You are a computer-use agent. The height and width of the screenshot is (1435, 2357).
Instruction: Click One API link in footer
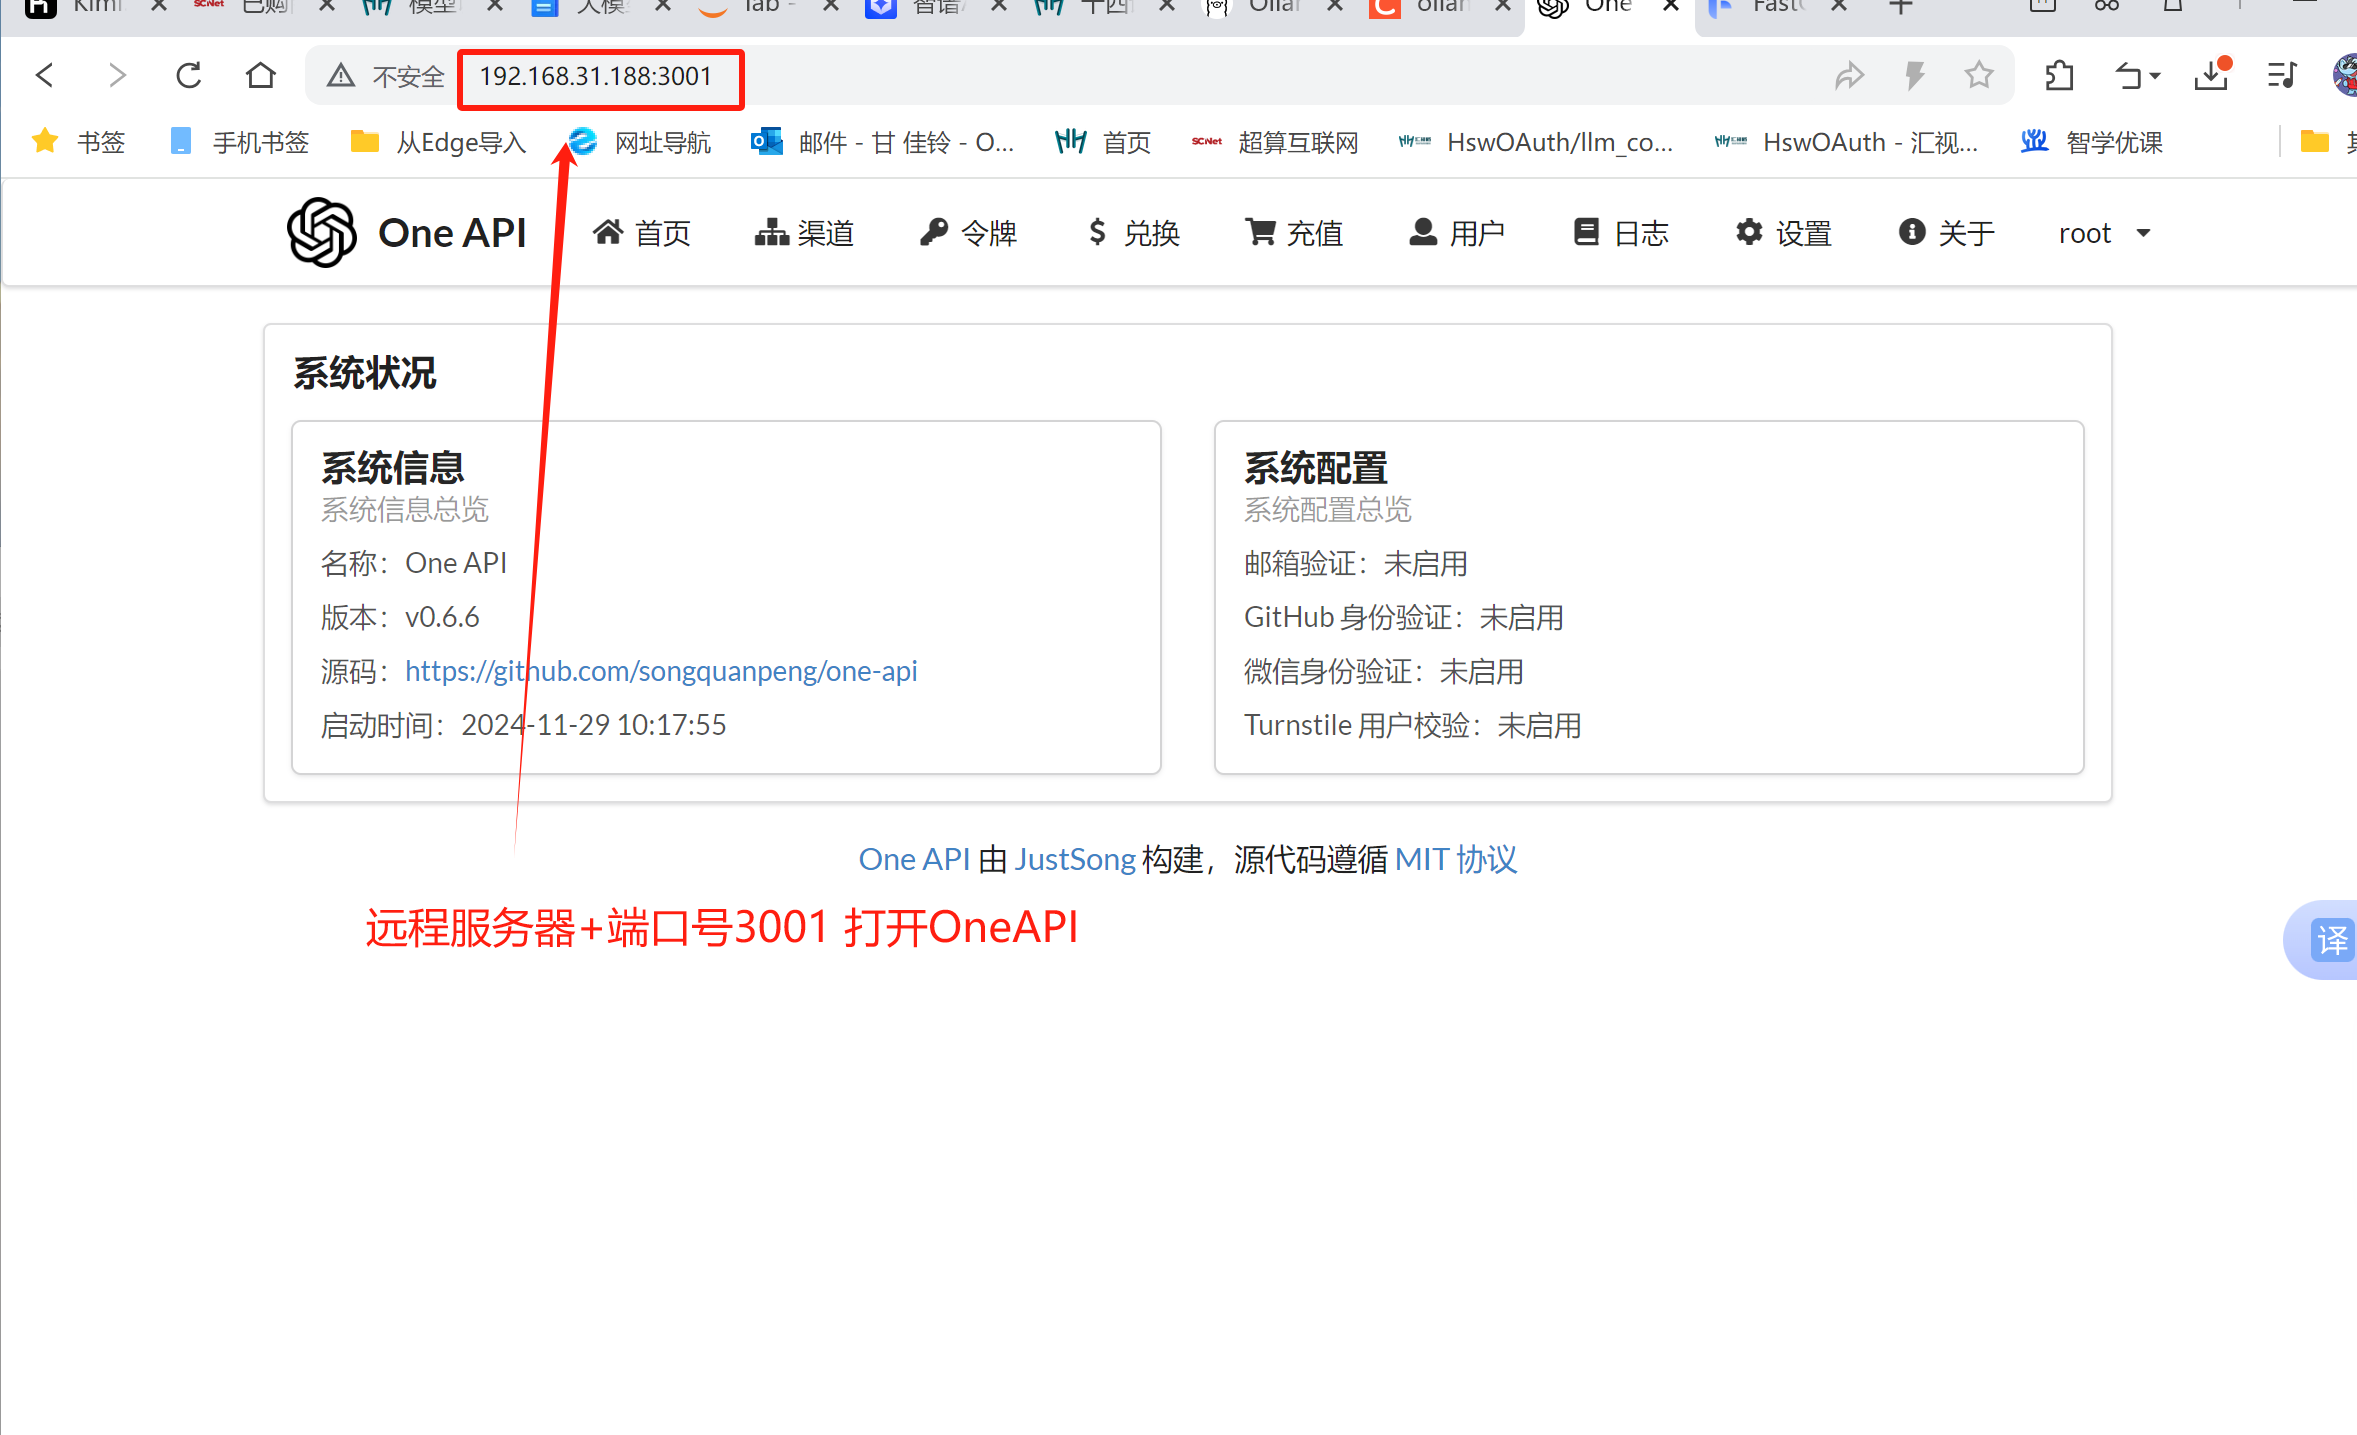pyautogui.click(x=914, y=859)
